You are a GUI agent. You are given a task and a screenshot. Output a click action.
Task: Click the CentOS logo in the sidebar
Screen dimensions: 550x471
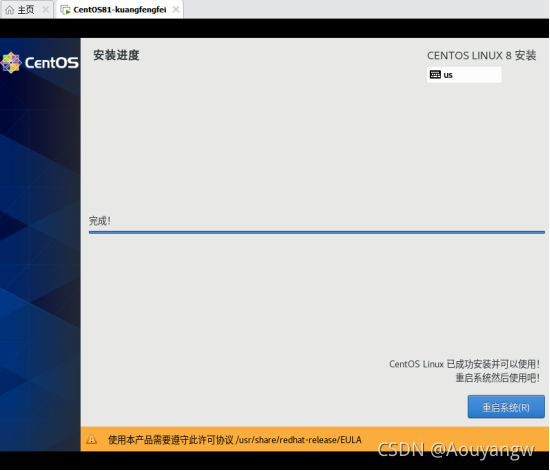tap(40, 63)
